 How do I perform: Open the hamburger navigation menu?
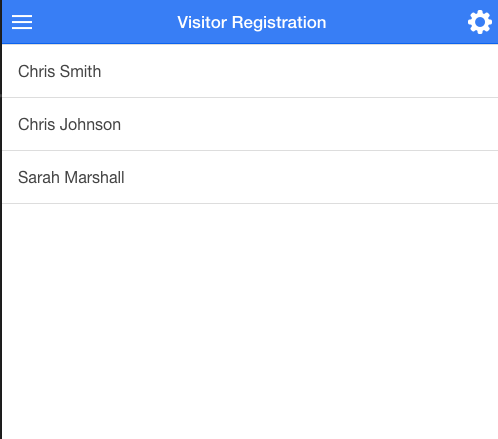point(22,22)
